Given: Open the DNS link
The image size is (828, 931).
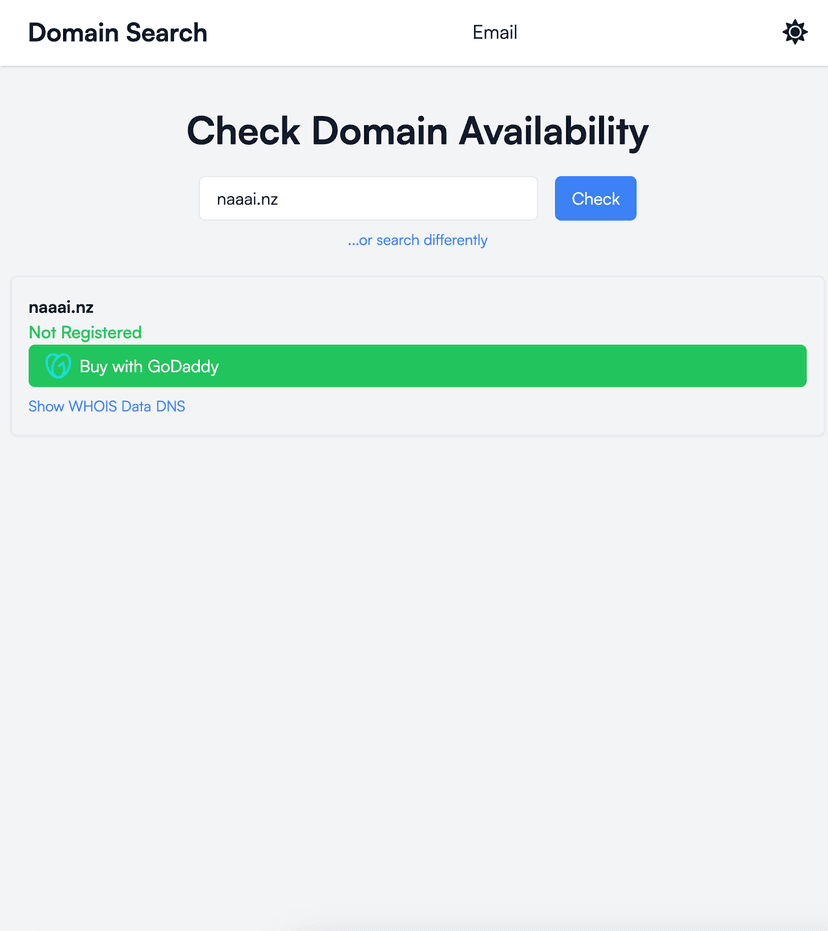Looking at the screenshot, I should 171,406.
